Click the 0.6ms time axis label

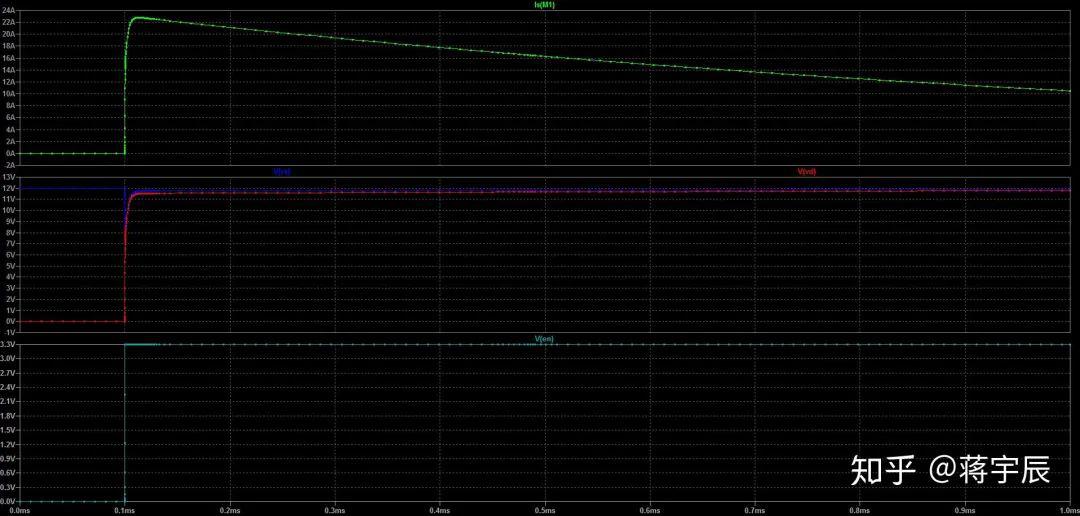tap(650, 511)
